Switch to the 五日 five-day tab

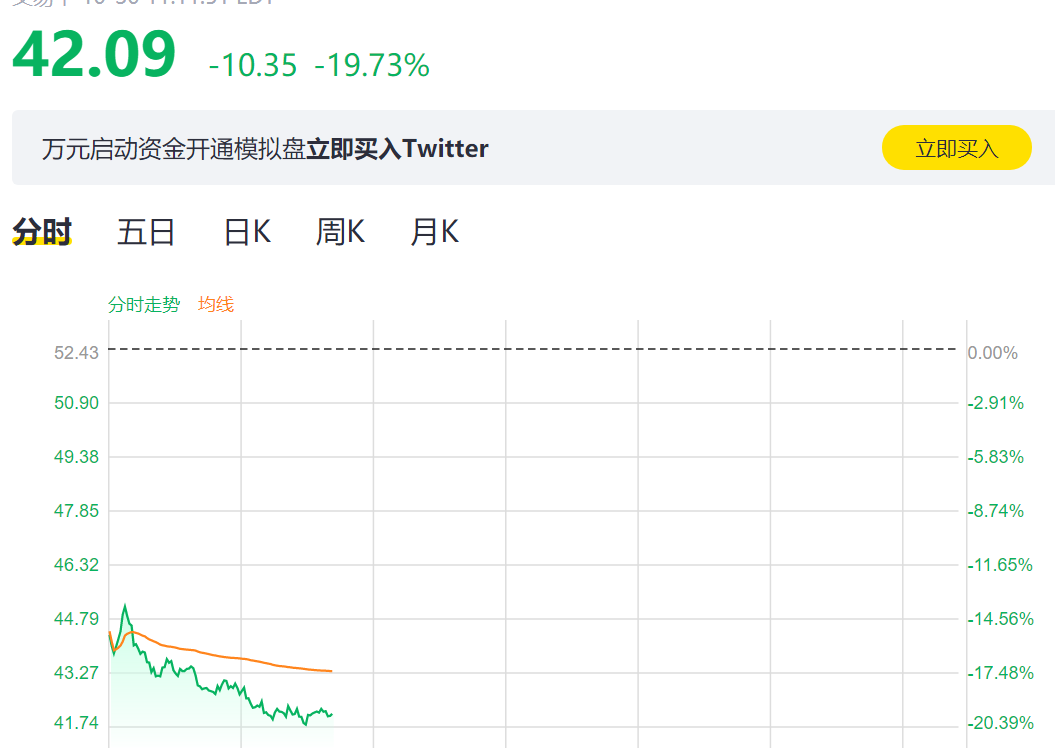click(x=146, y=232)
